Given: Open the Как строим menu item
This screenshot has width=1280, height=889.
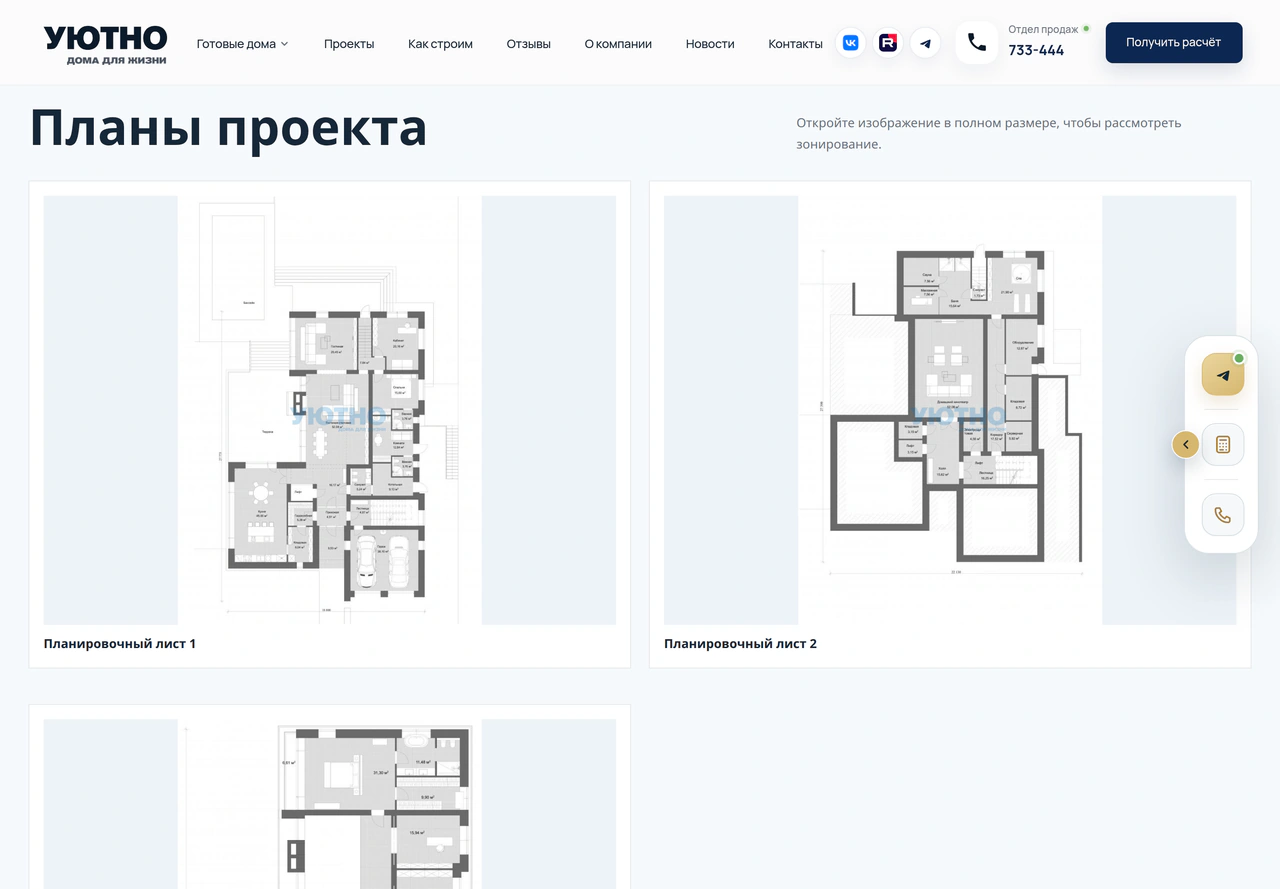Looking at the screenshot, I should [440, 44].
